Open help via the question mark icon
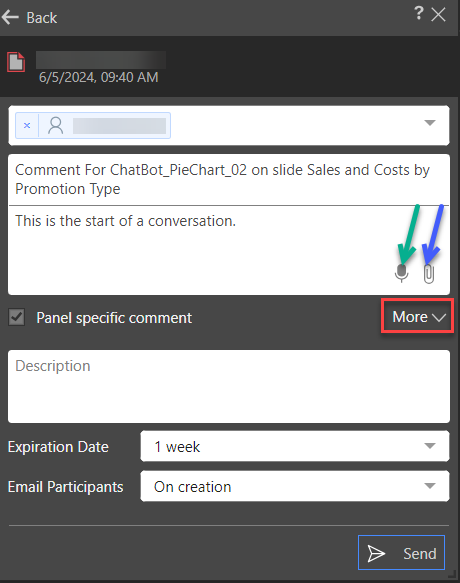The image size is (460, 583). click(x=419, y=13)
